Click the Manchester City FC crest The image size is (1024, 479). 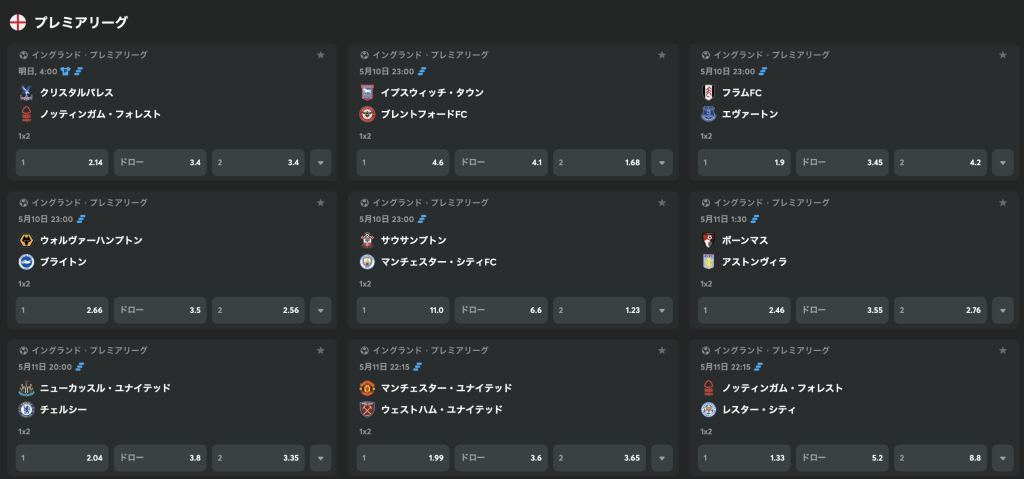367,262
